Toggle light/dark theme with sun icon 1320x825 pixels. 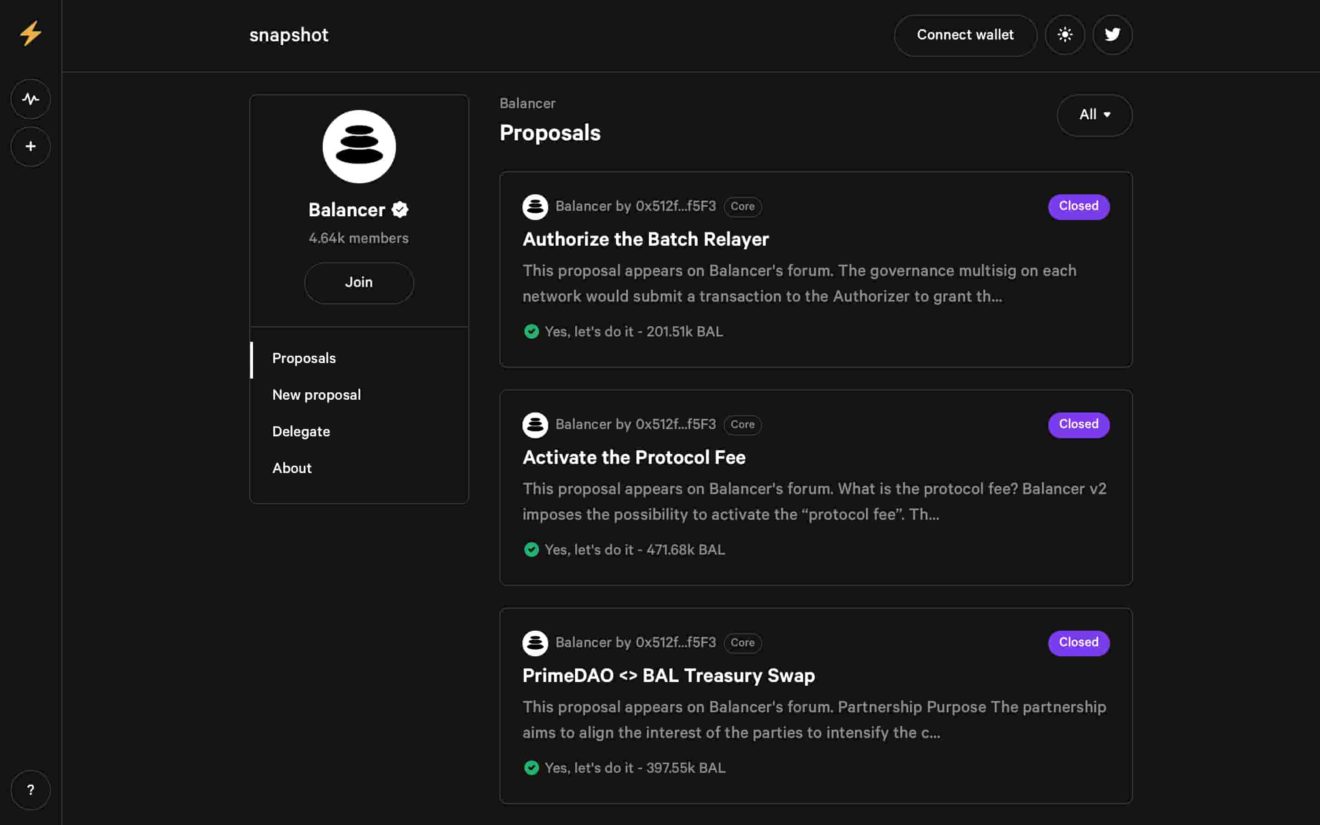(1064, 35)
